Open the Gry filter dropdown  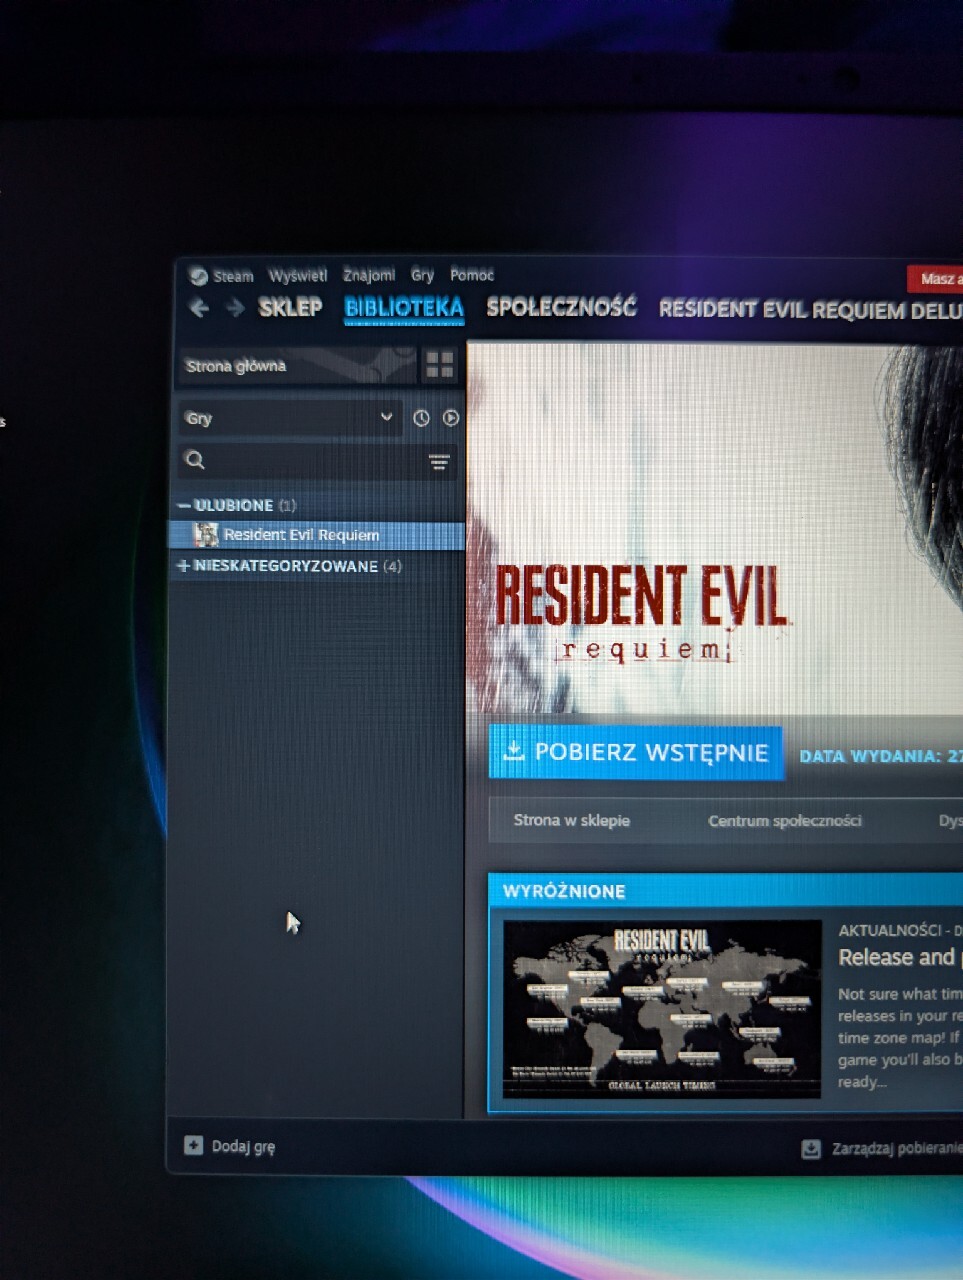click(x=290, y=418)
